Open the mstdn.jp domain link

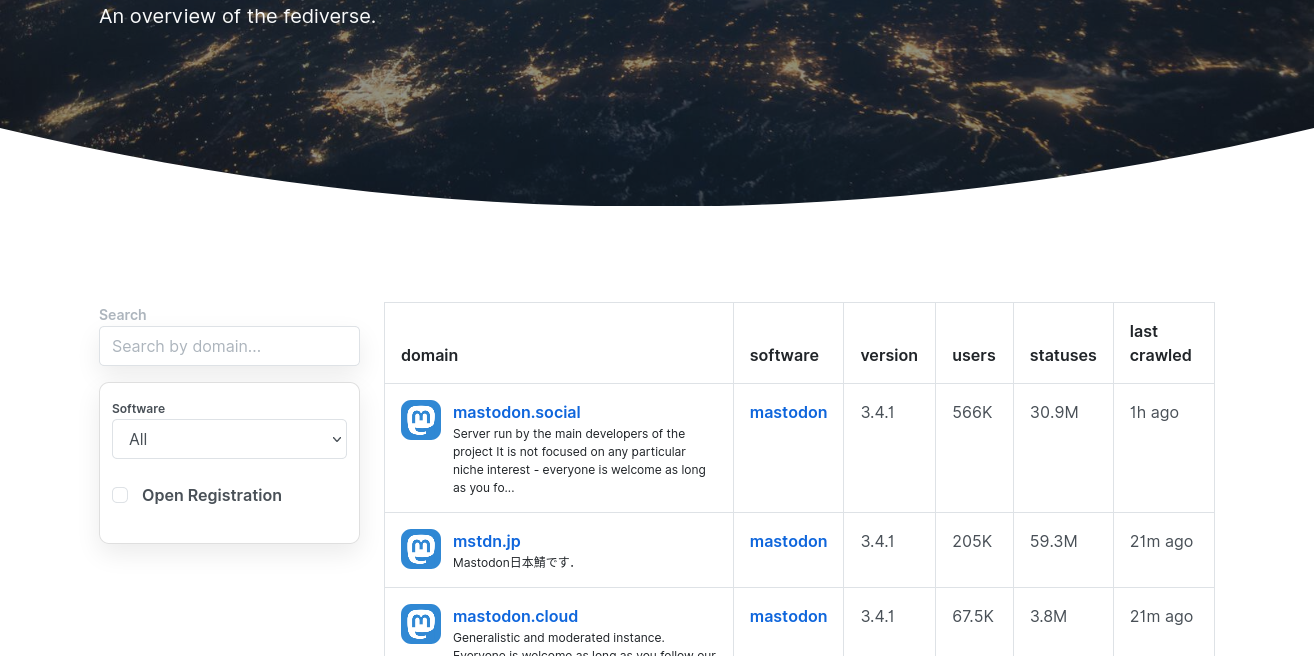(486, 541)
